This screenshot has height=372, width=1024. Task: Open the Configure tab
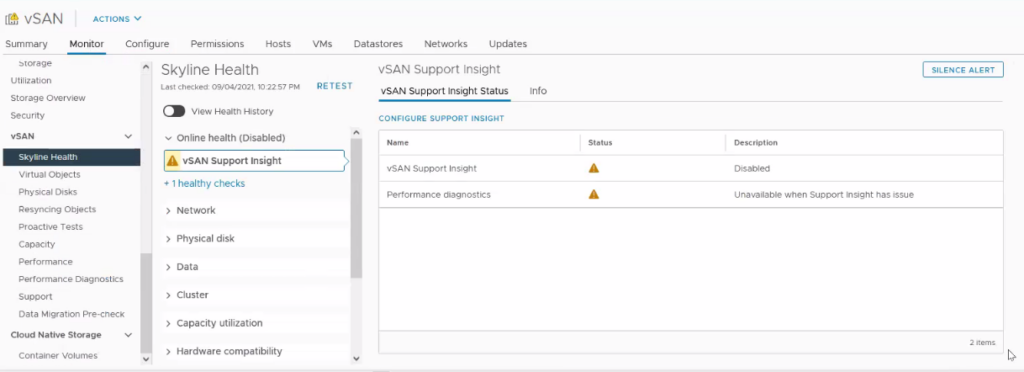click(147, 44)
